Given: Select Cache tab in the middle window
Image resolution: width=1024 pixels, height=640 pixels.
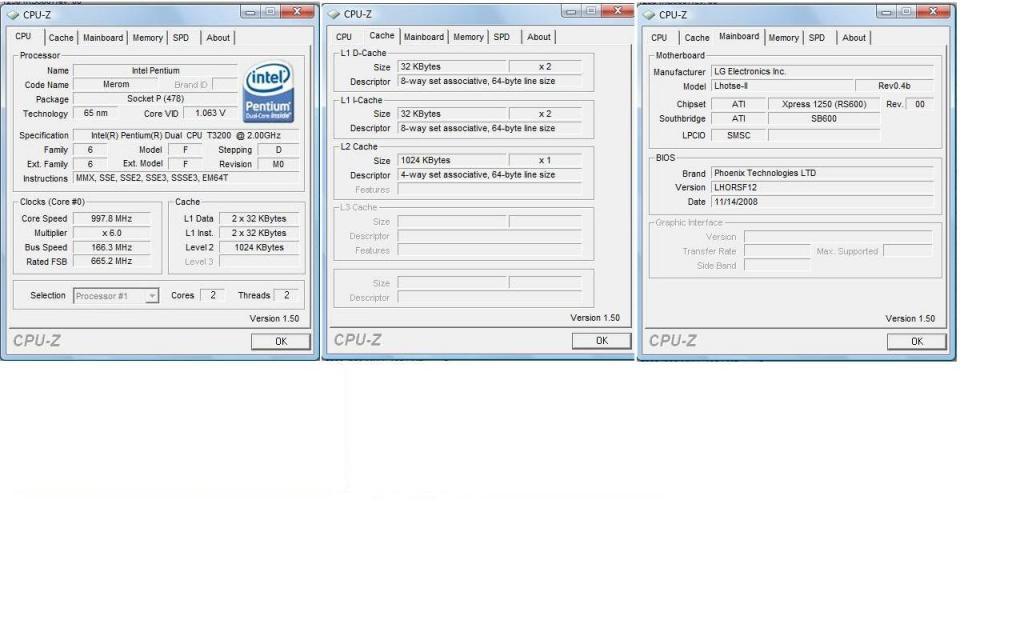Looking at the screenshot, I should tap(381, 36).
